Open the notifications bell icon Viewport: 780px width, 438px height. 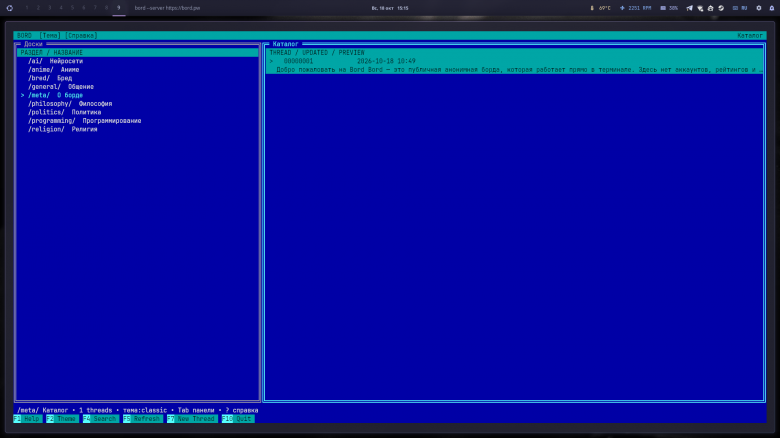pyautogui.click(x=772, y=8)
